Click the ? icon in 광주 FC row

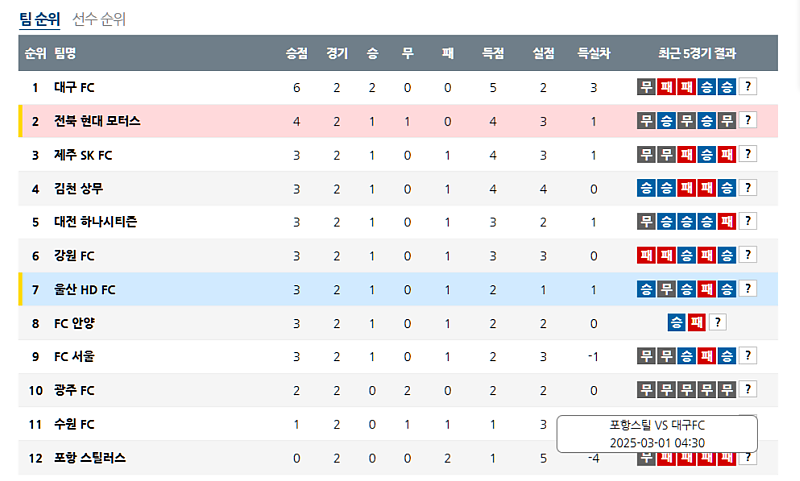pyautogui.click(x=747, y=389)
